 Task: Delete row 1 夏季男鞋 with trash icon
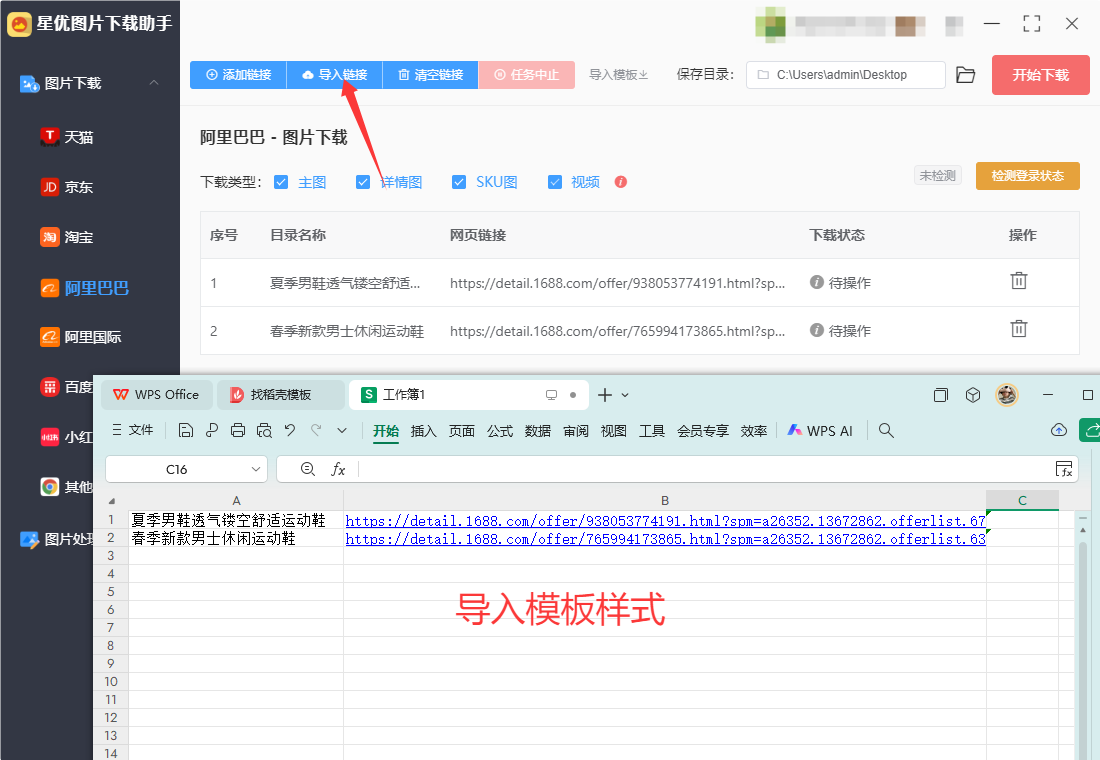click(1019, 281)
